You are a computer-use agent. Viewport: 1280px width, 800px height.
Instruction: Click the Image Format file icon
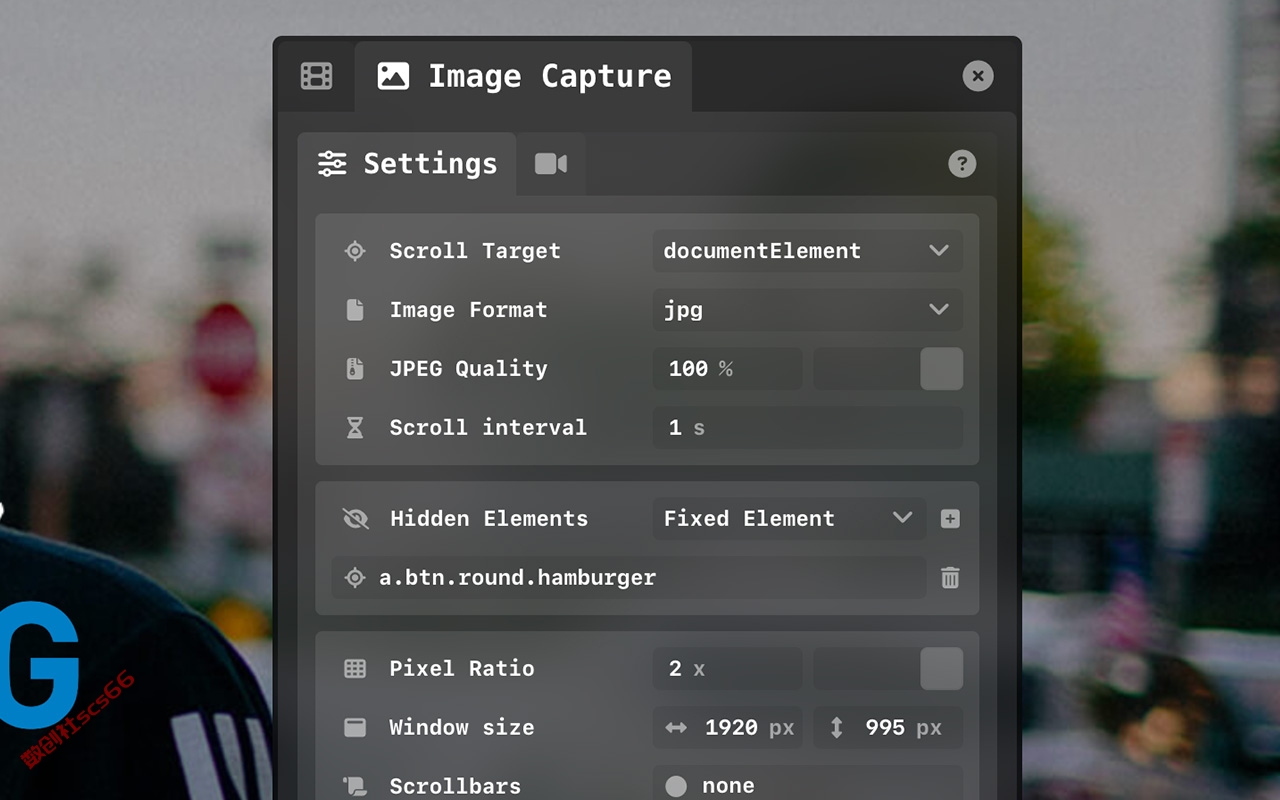tap(355, 310)
